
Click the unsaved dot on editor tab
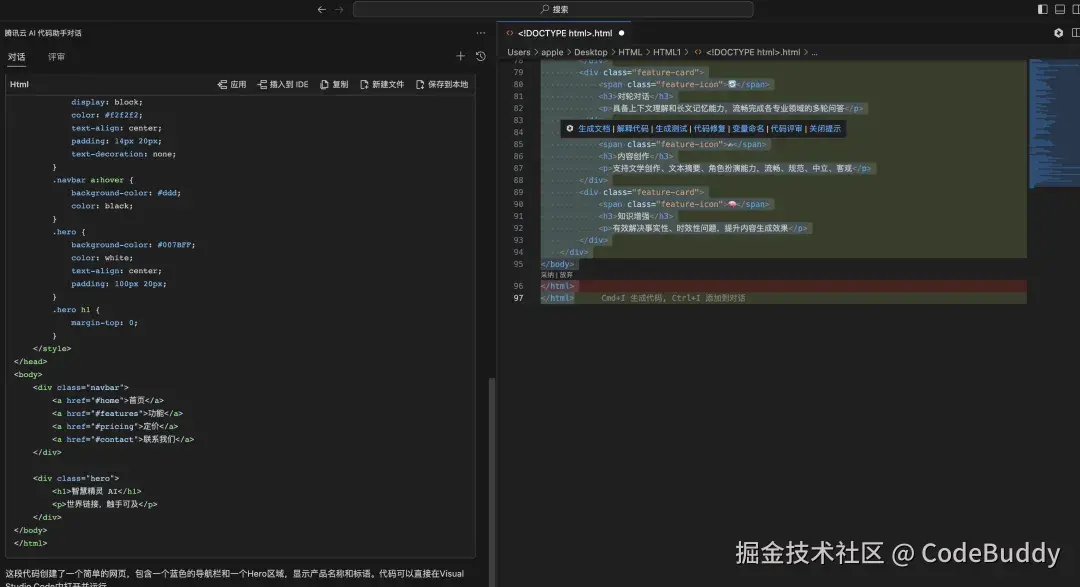[x=621, y=33]
